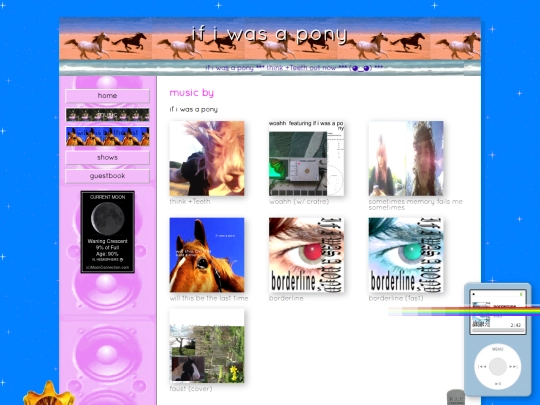Image resolution: width=540 pixels, height=405 pixels.
Task: Seek using the iPod progress bar
Action: coord(498,331)
